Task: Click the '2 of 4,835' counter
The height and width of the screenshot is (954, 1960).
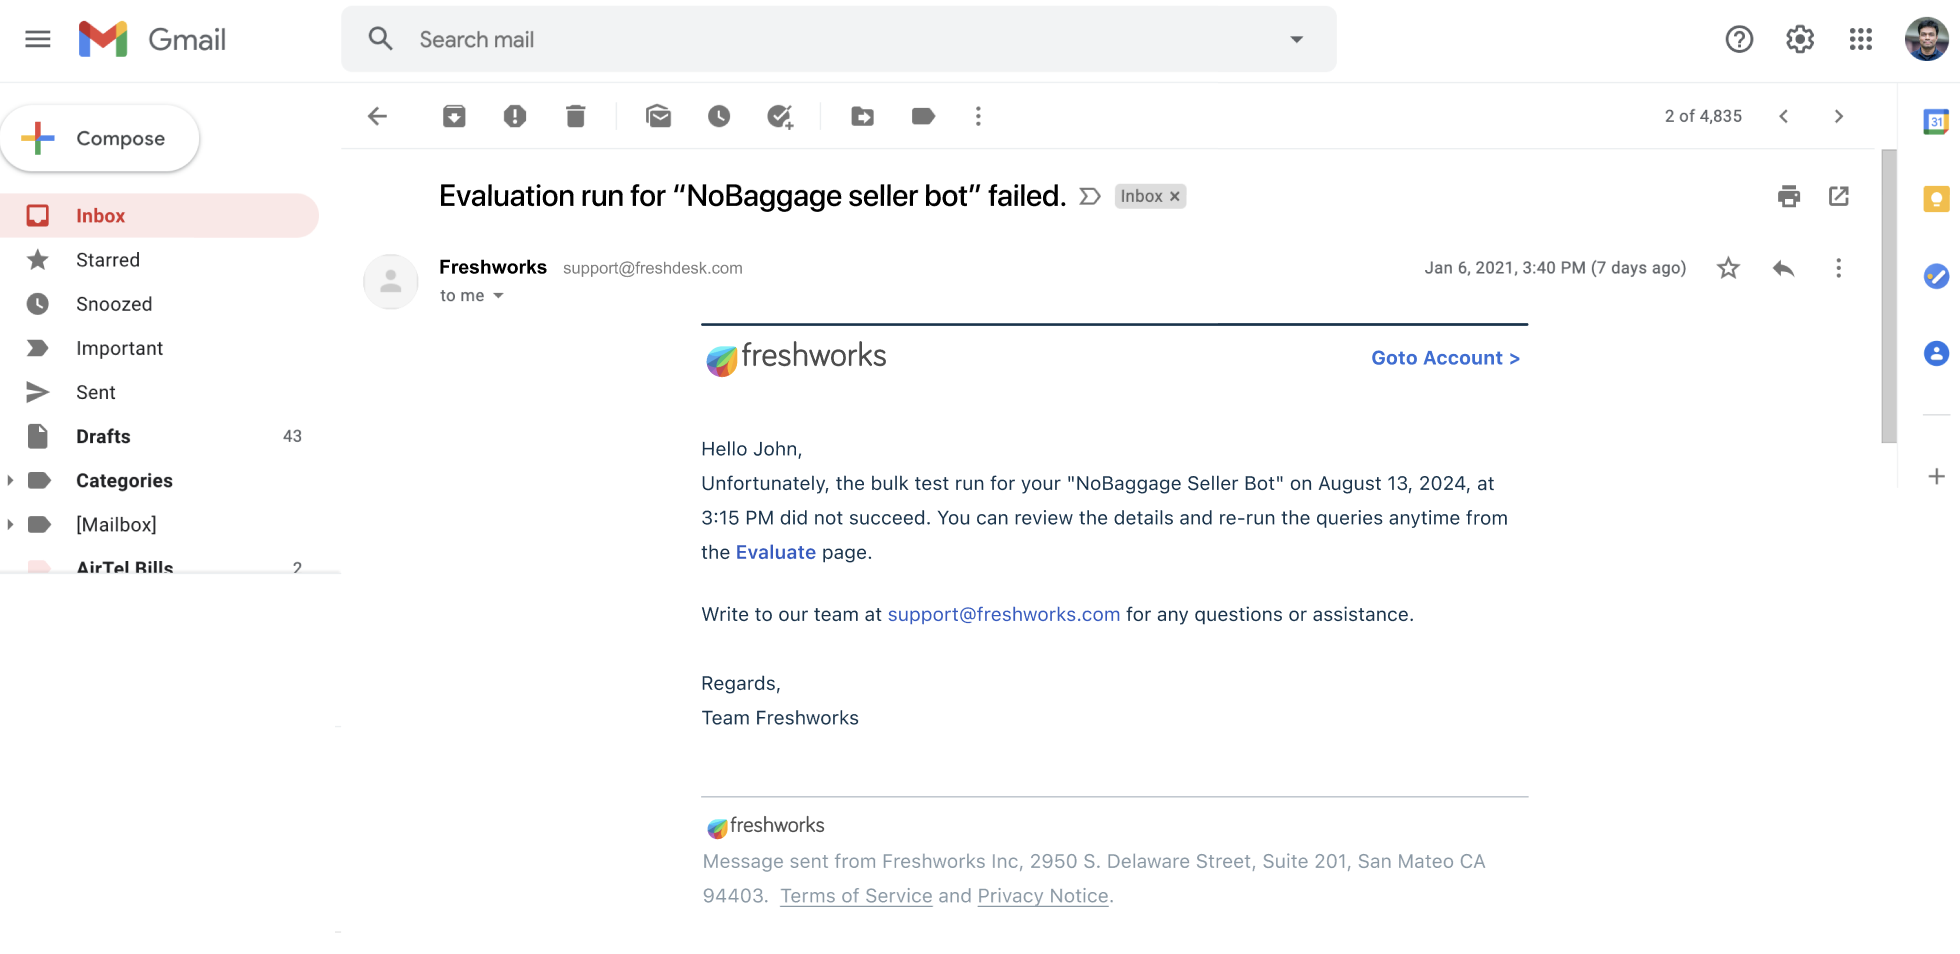Action: [1703, 116]
